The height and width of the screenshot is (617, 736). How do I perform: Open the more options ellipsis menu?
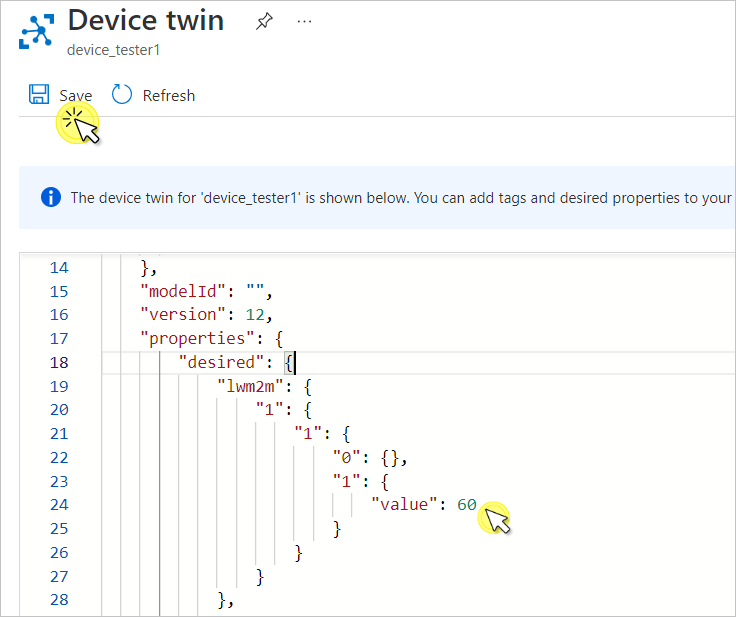(304, 21)
